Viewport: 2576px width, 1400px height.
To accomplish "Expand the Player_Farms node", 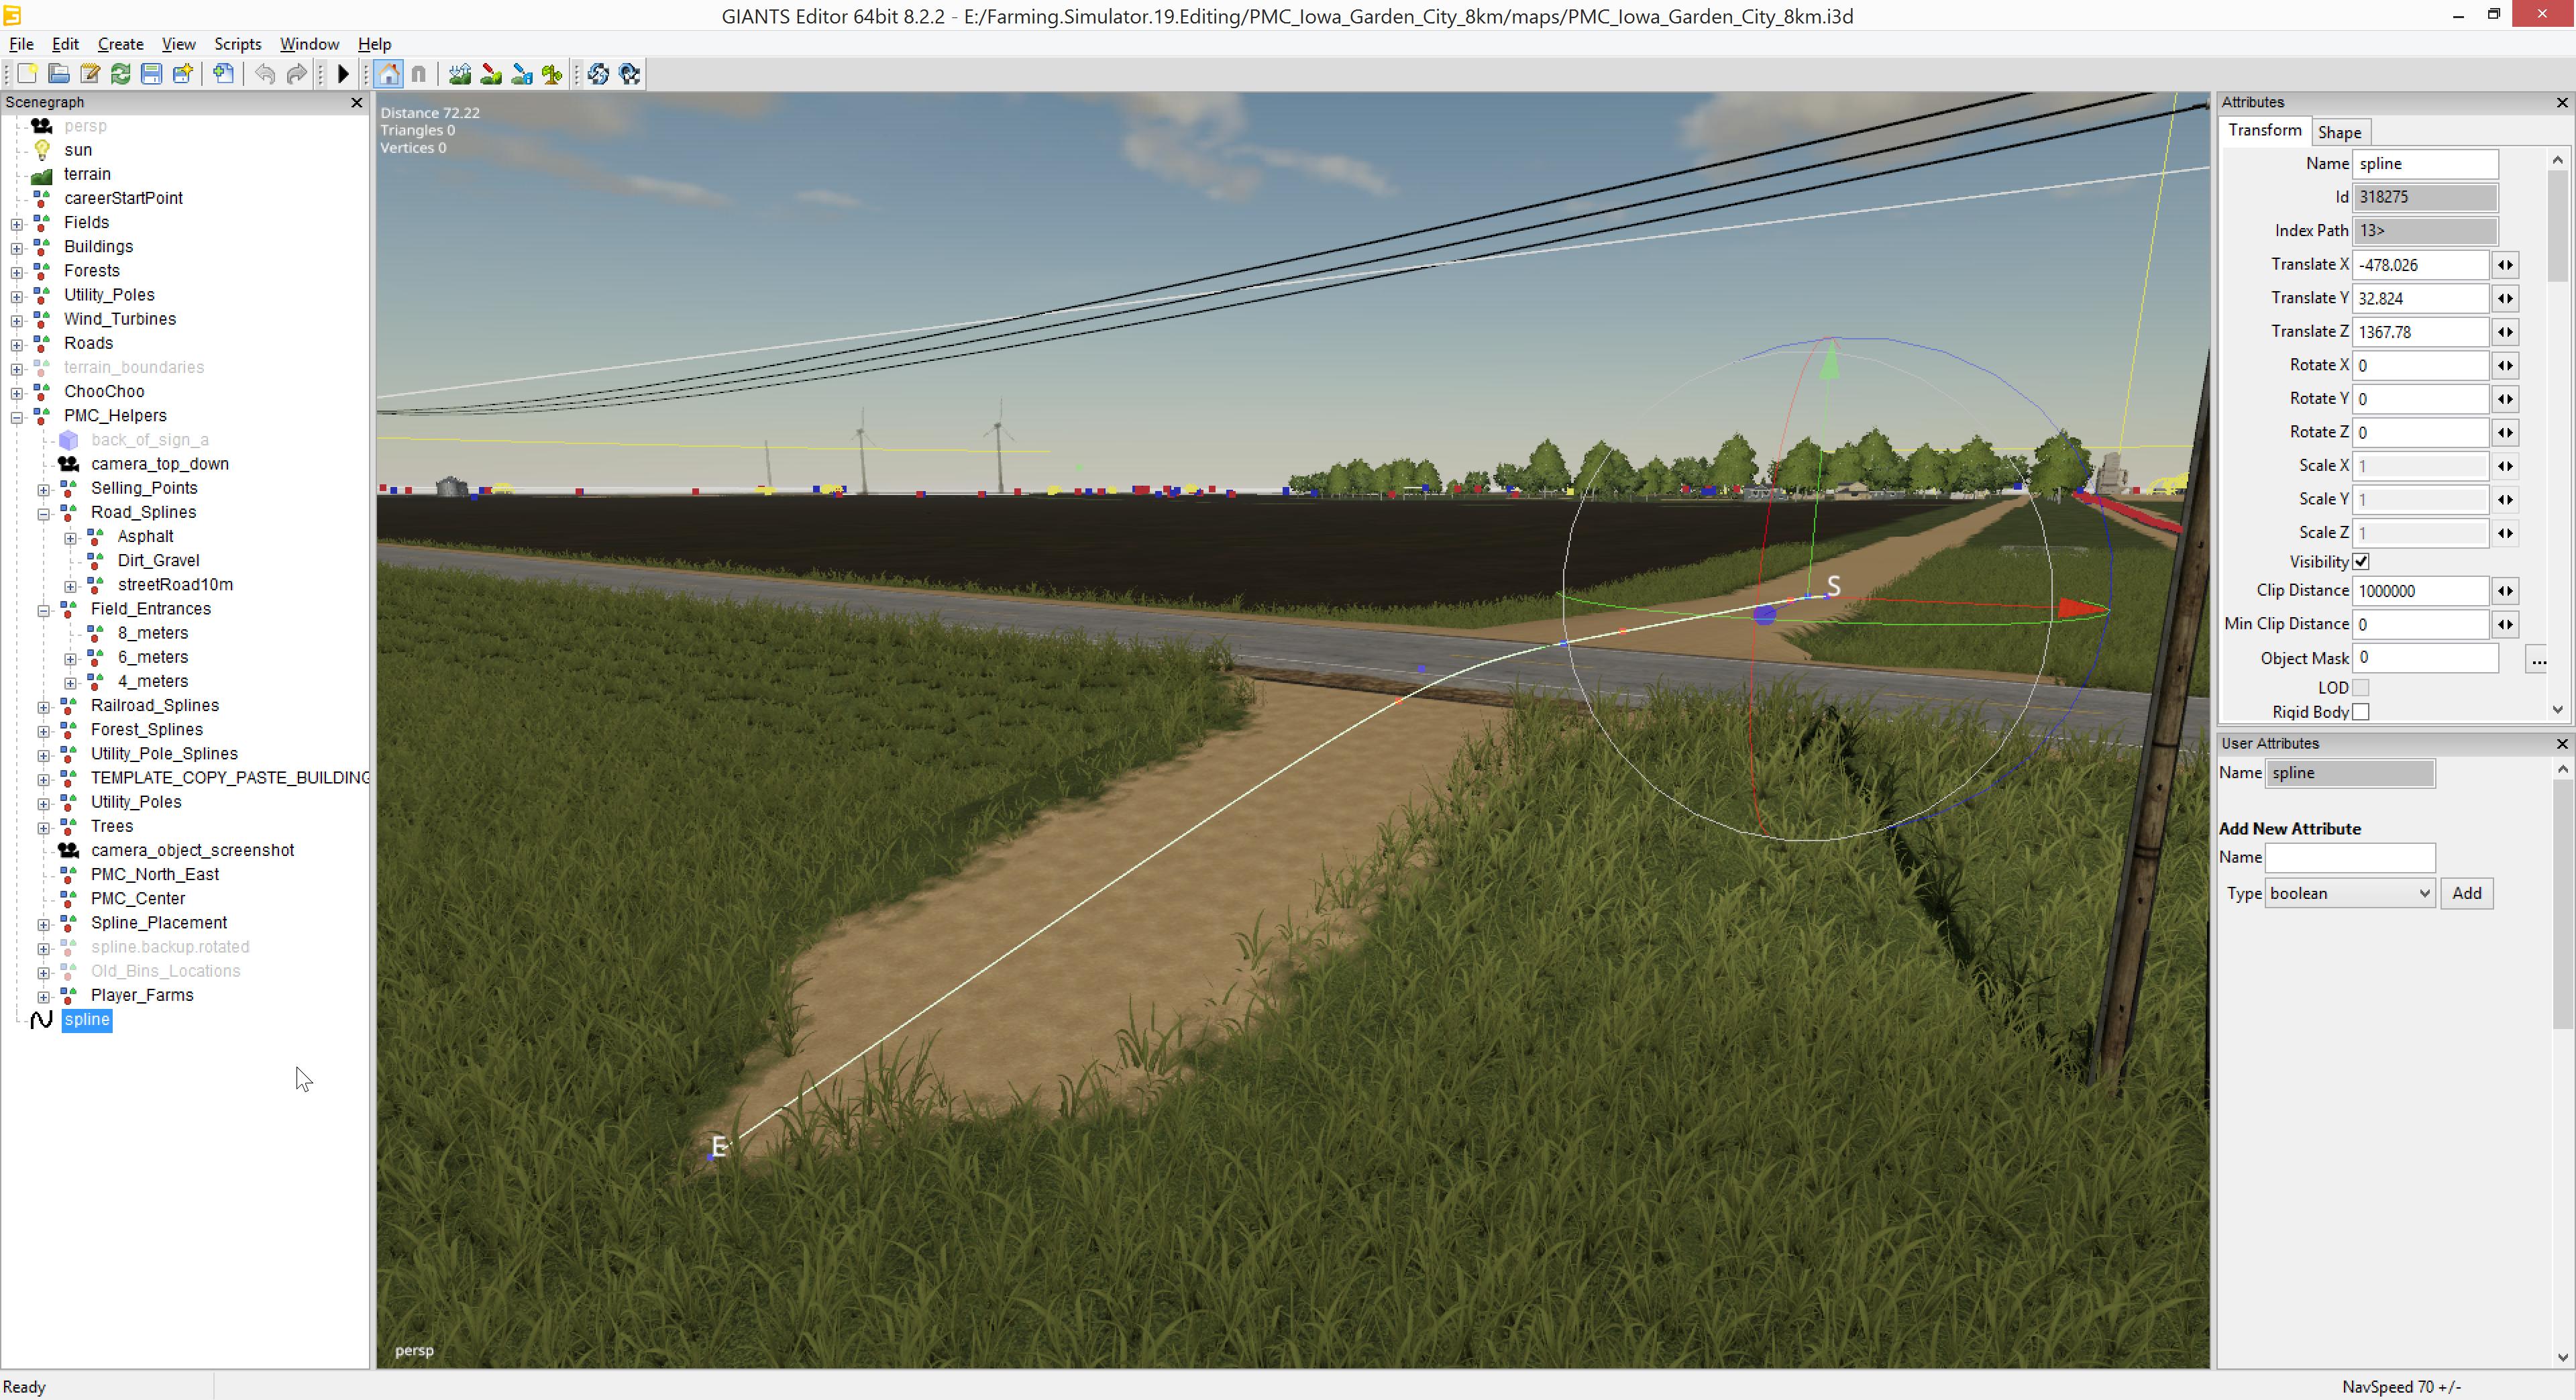I will [44, 997].
